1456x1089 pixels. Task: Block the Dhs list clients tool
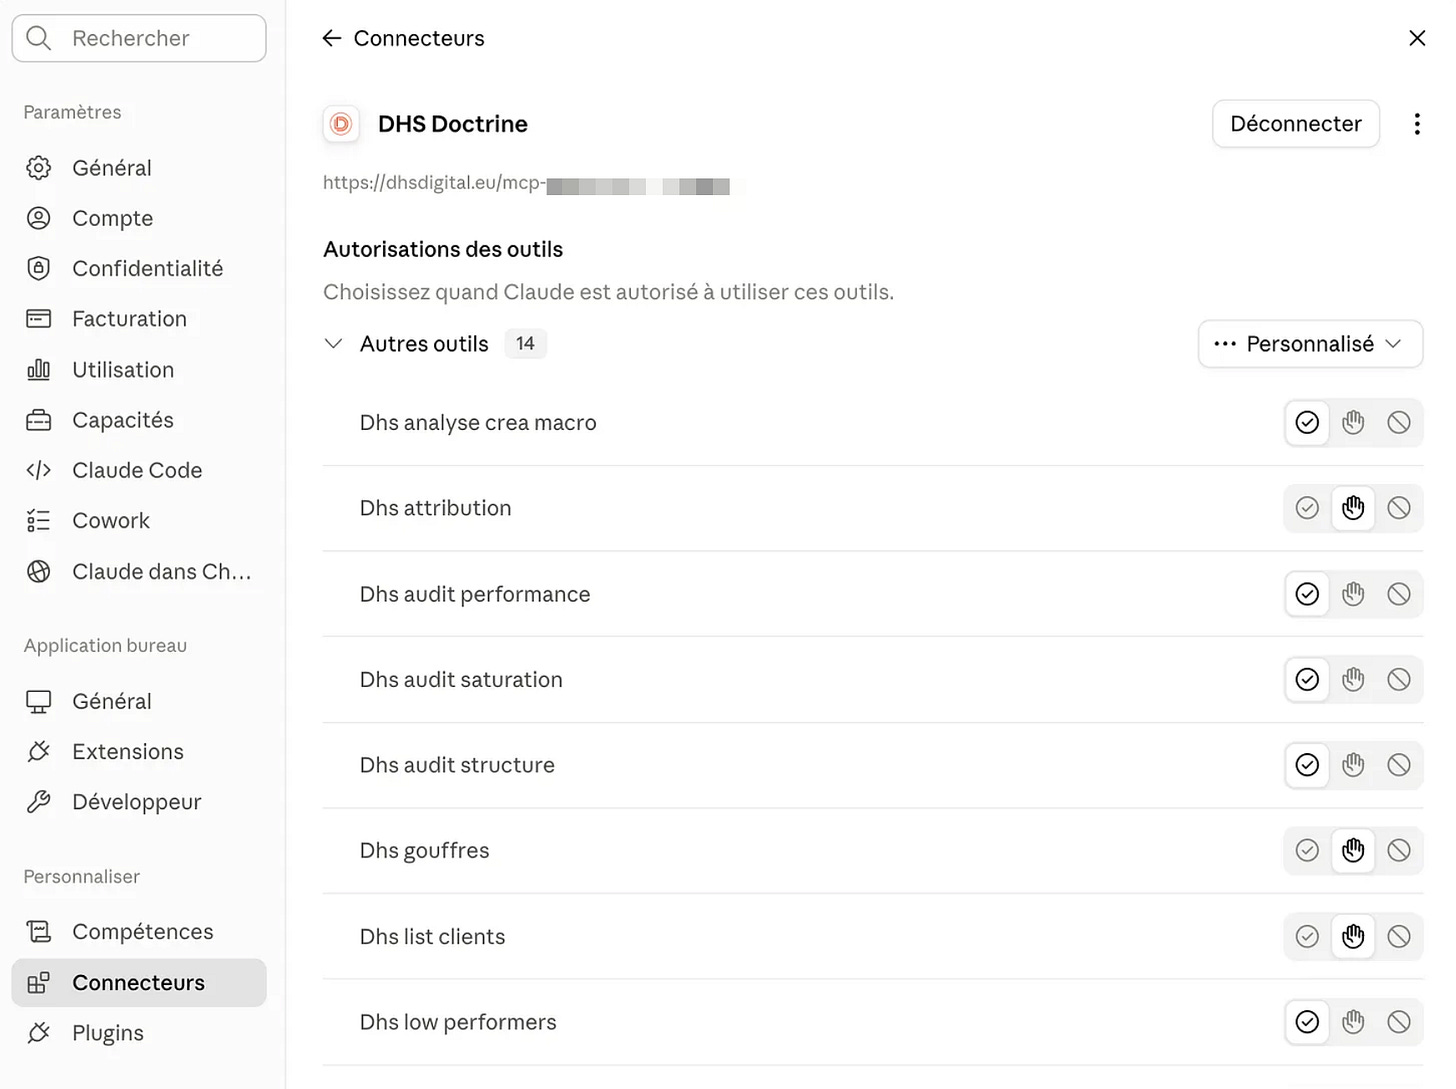click(x=1399, y=937)
